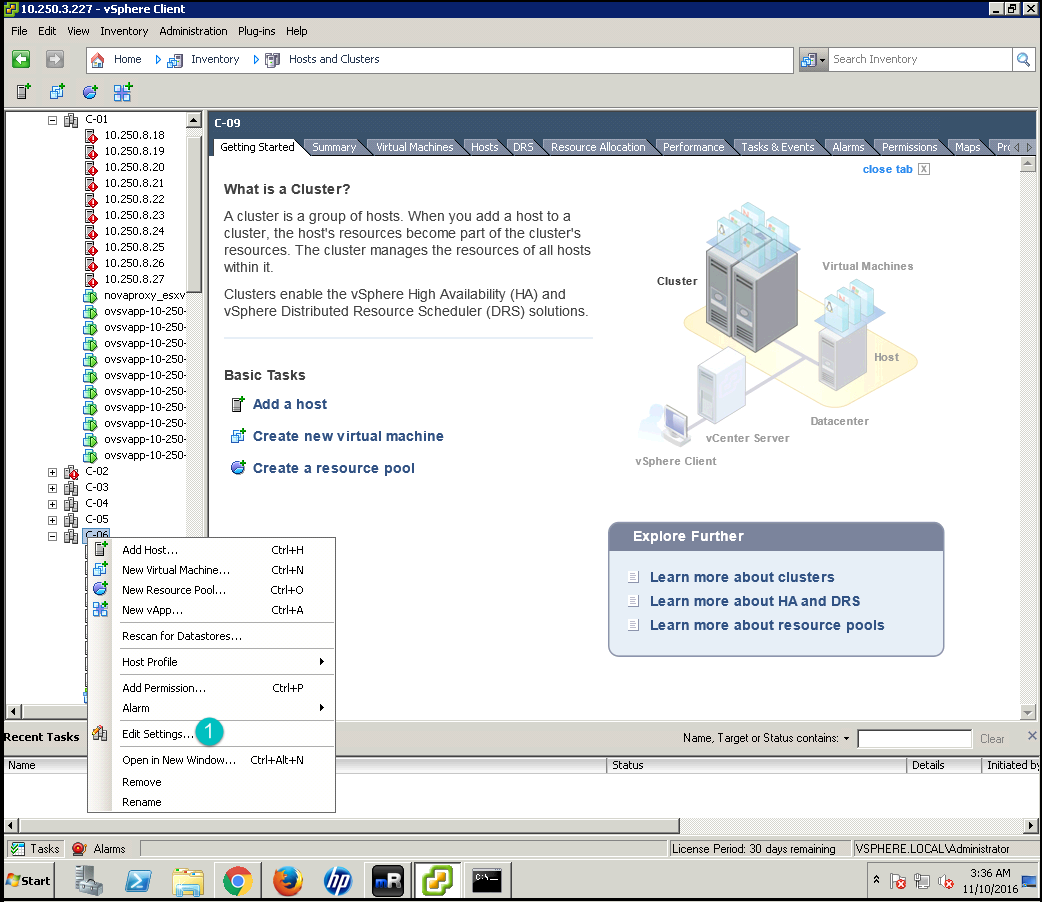Click the Recent Tasks filter text field
This screenshot has height=902, width=1042.
coord(914,739)
